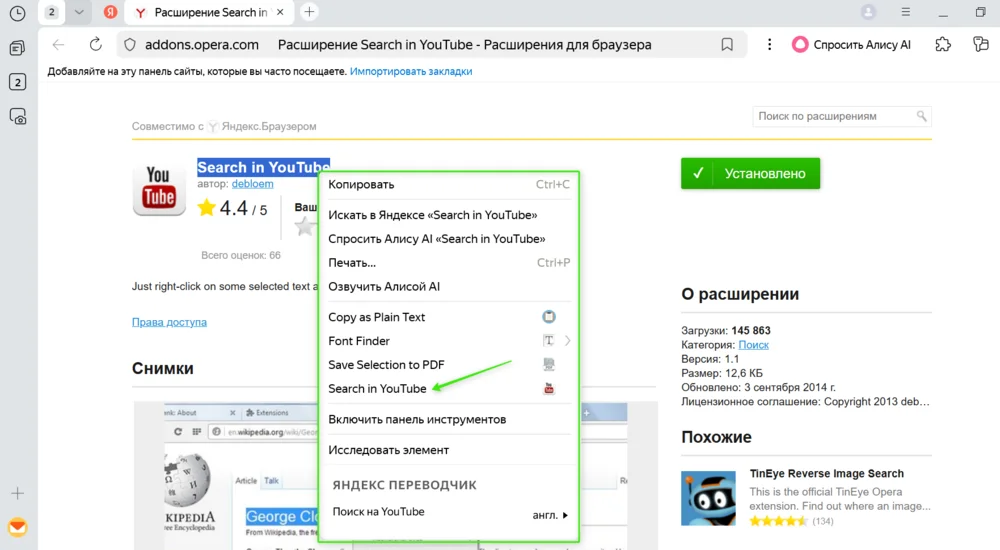Screen dimensions: 1000x550
Task: Add item with sidebar plus icon
Action: coord(17,493)
